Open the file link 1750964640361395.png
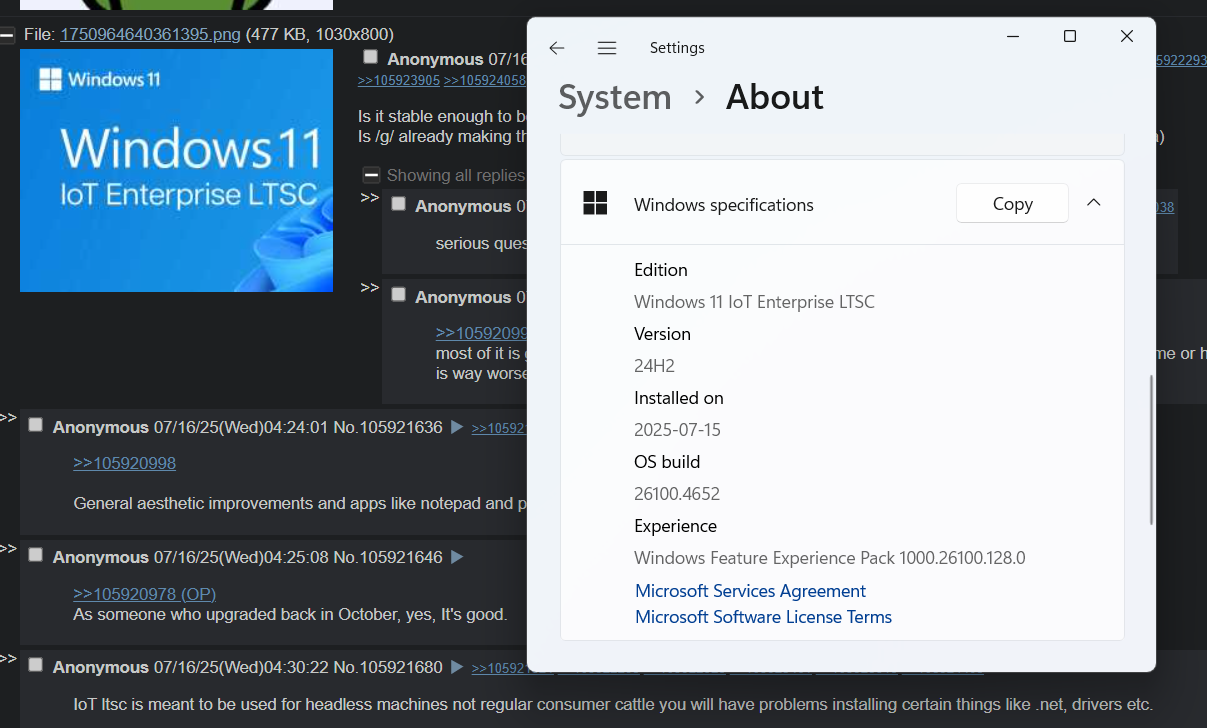This screenshot has width=1207, height=728. [150, 34]
